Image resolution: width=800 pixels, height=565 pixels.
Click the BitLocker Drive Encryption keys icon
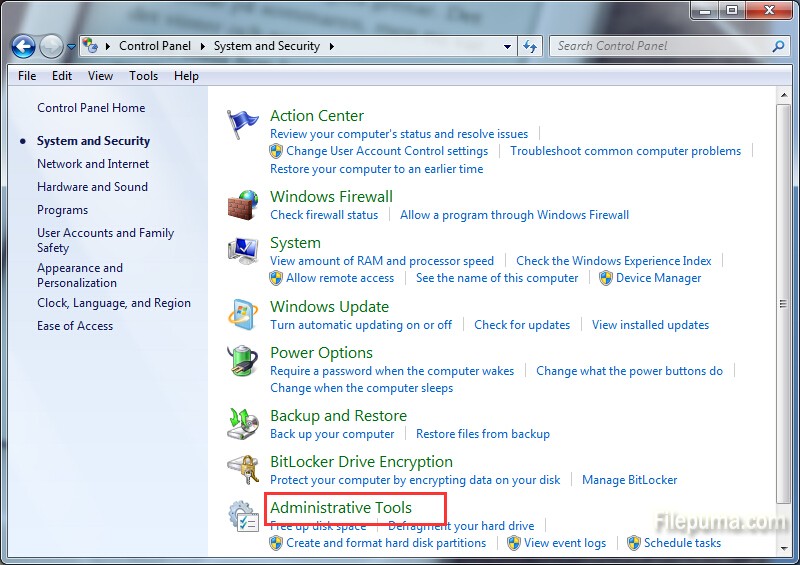tap(243, 470)
